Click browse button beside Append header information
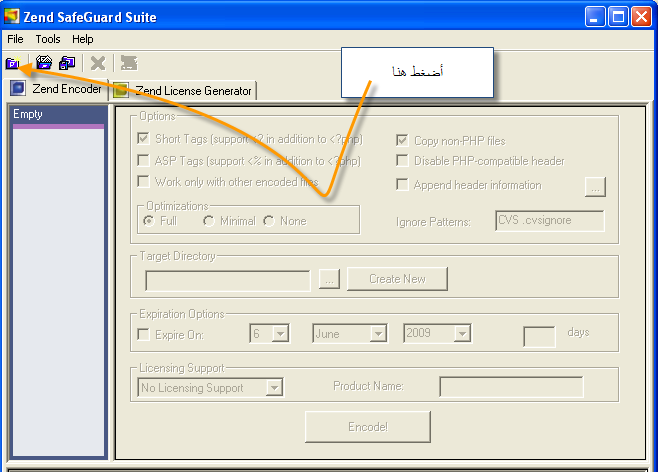The width and height of the screenshot is (658, 472). pyautogui.click(x=595, y=187)
